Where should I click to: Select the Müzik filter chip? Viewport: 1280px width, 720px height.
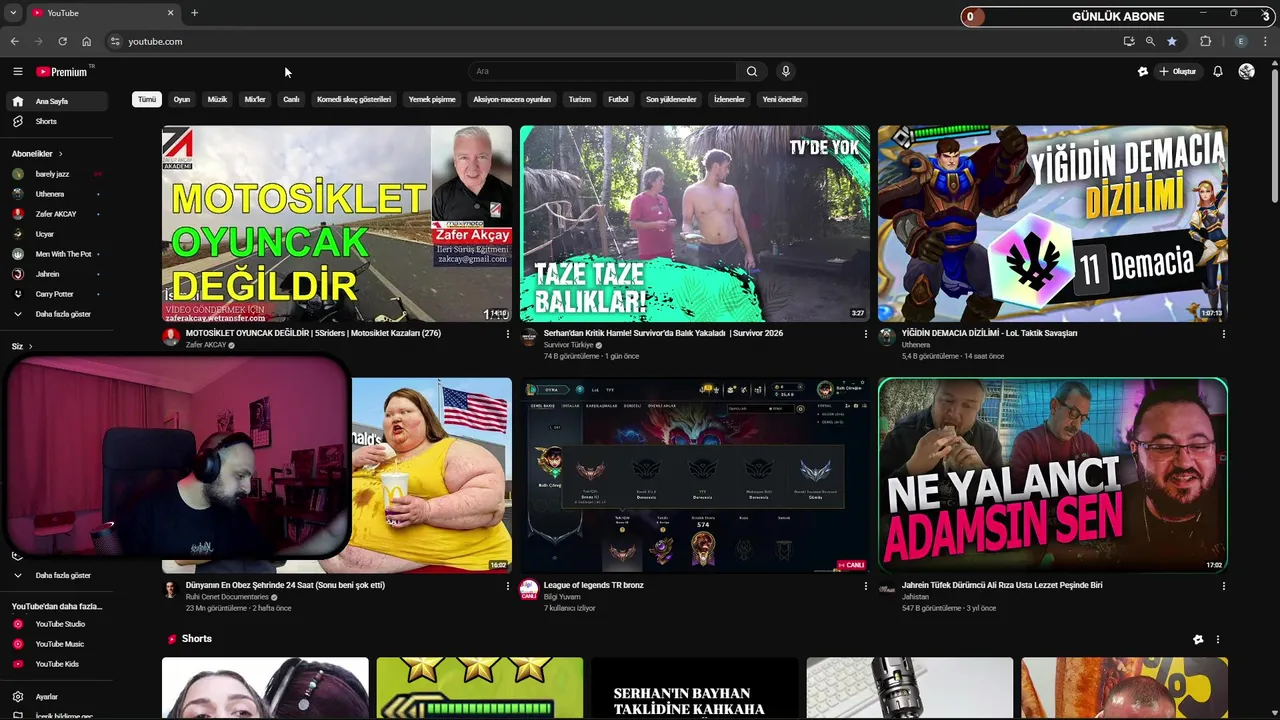217,99
